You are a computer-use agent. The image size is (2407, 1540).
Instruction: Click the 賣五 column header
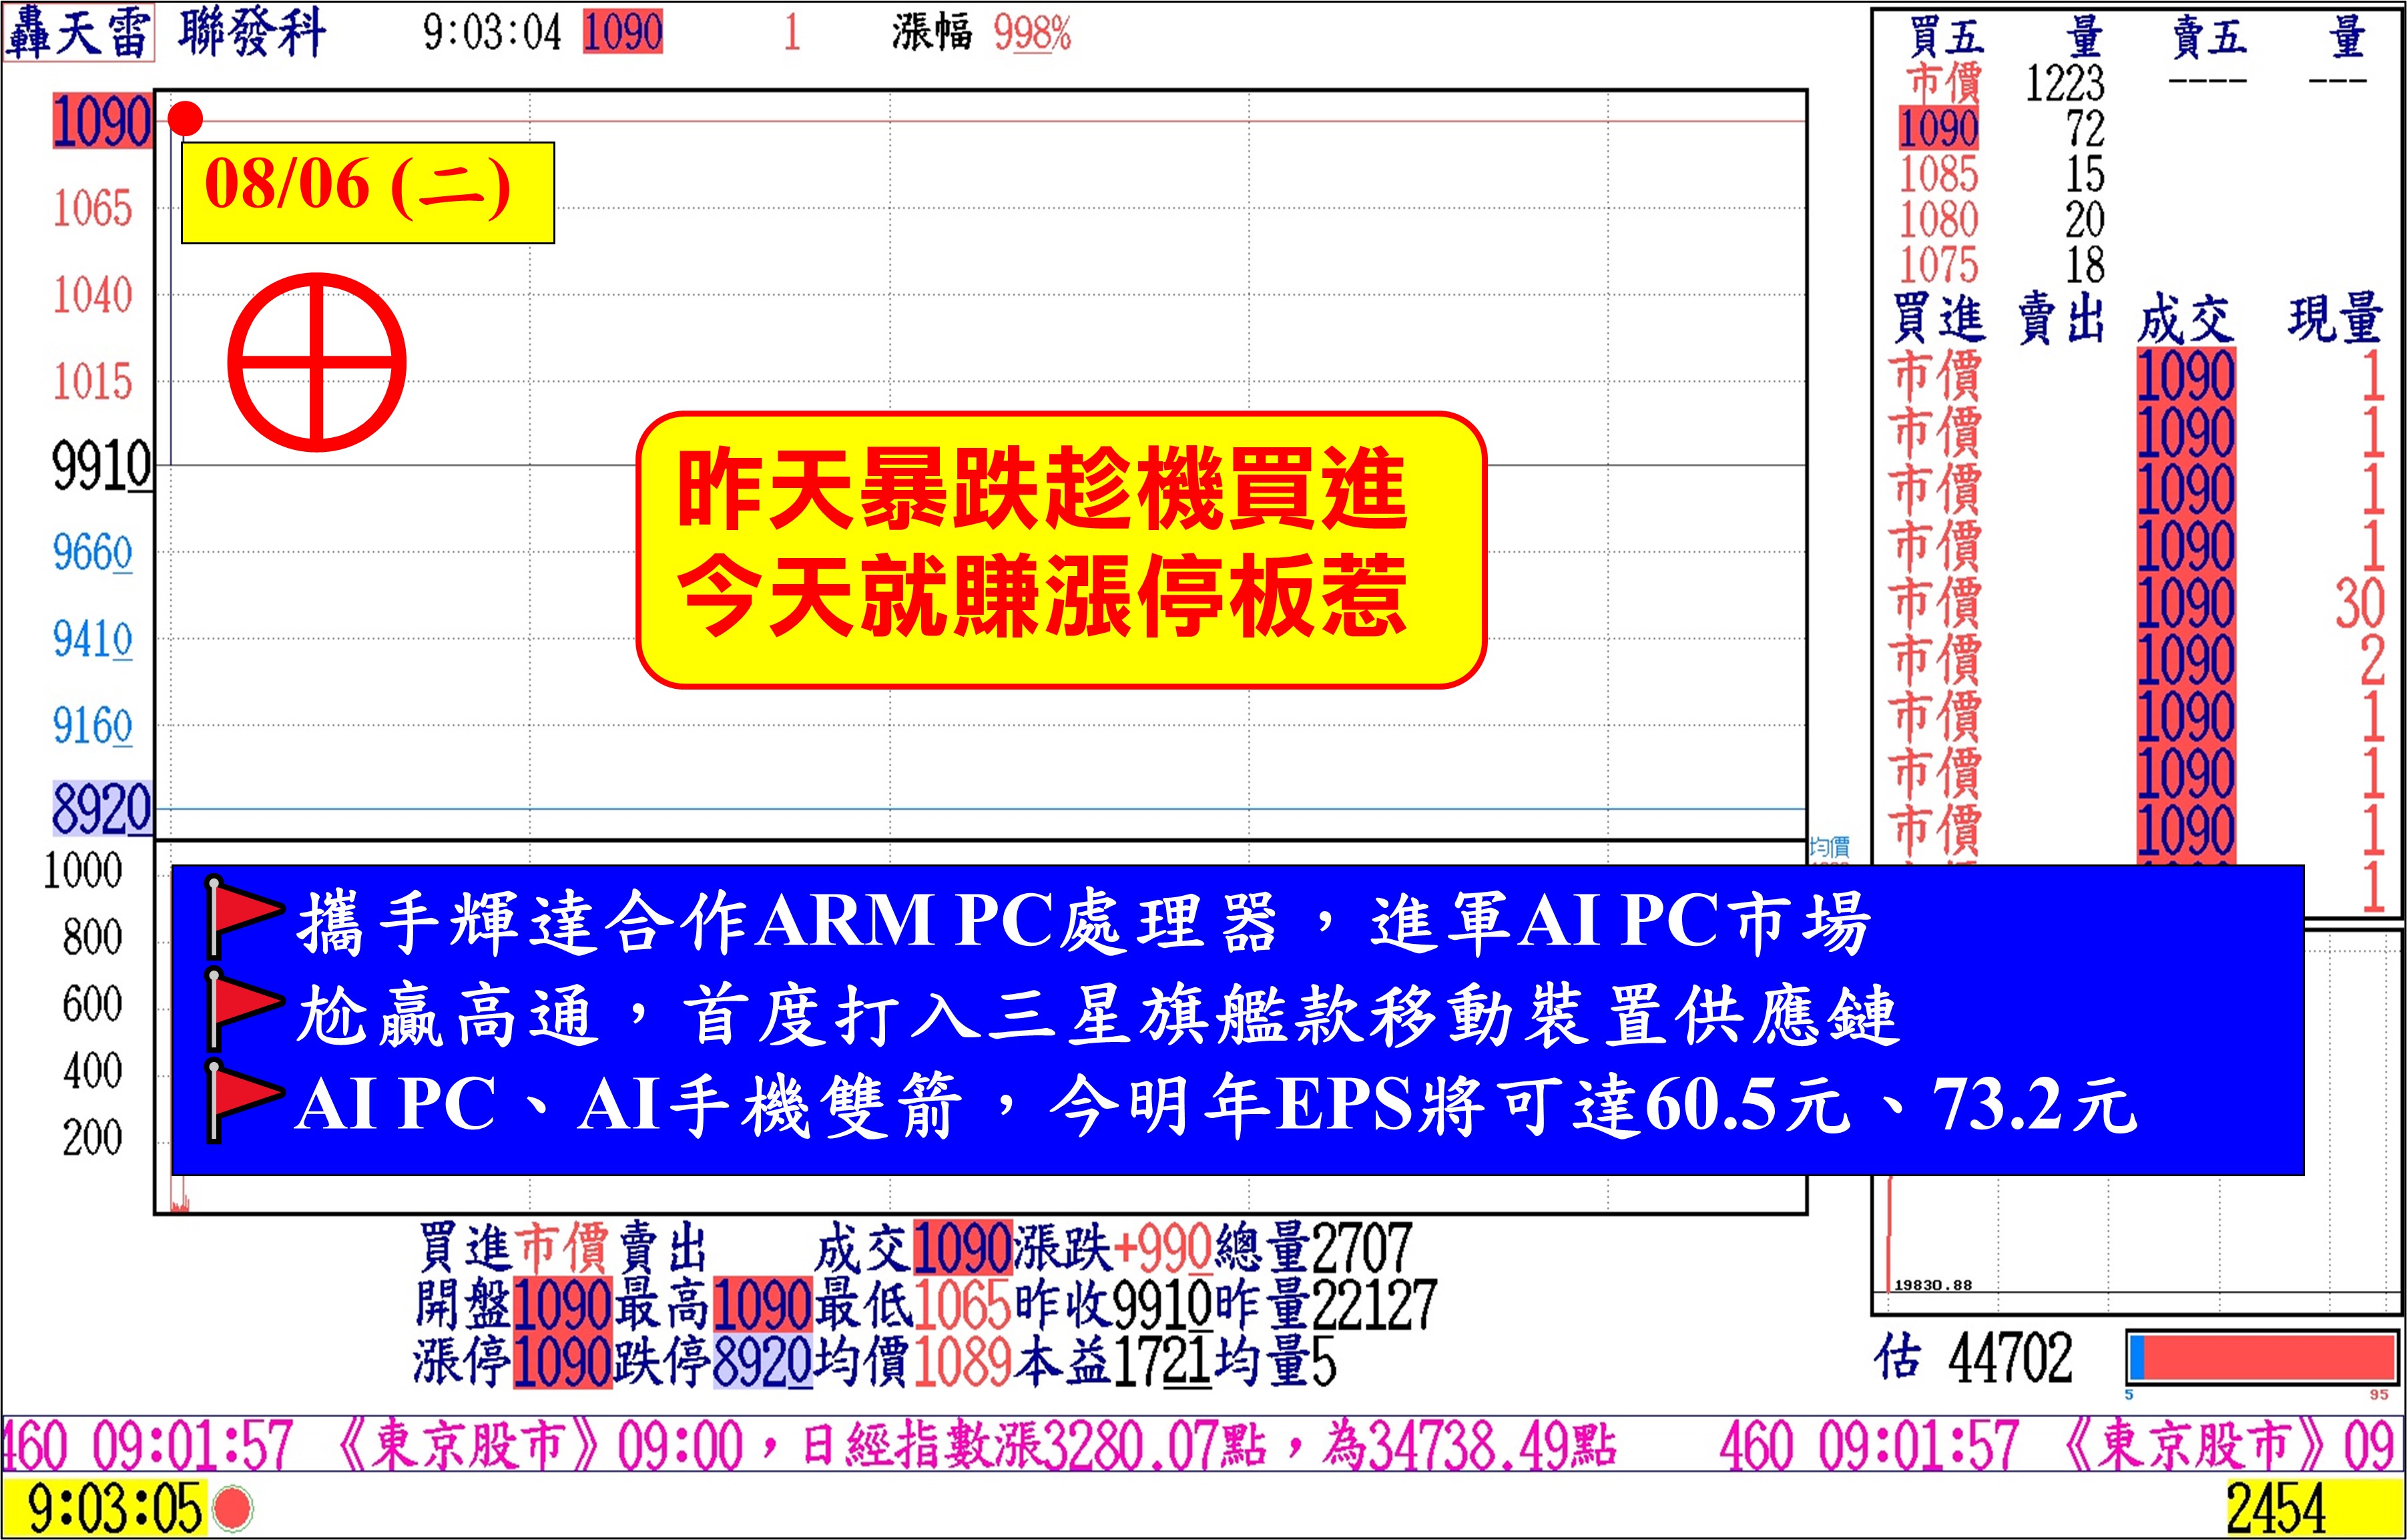2209,37
